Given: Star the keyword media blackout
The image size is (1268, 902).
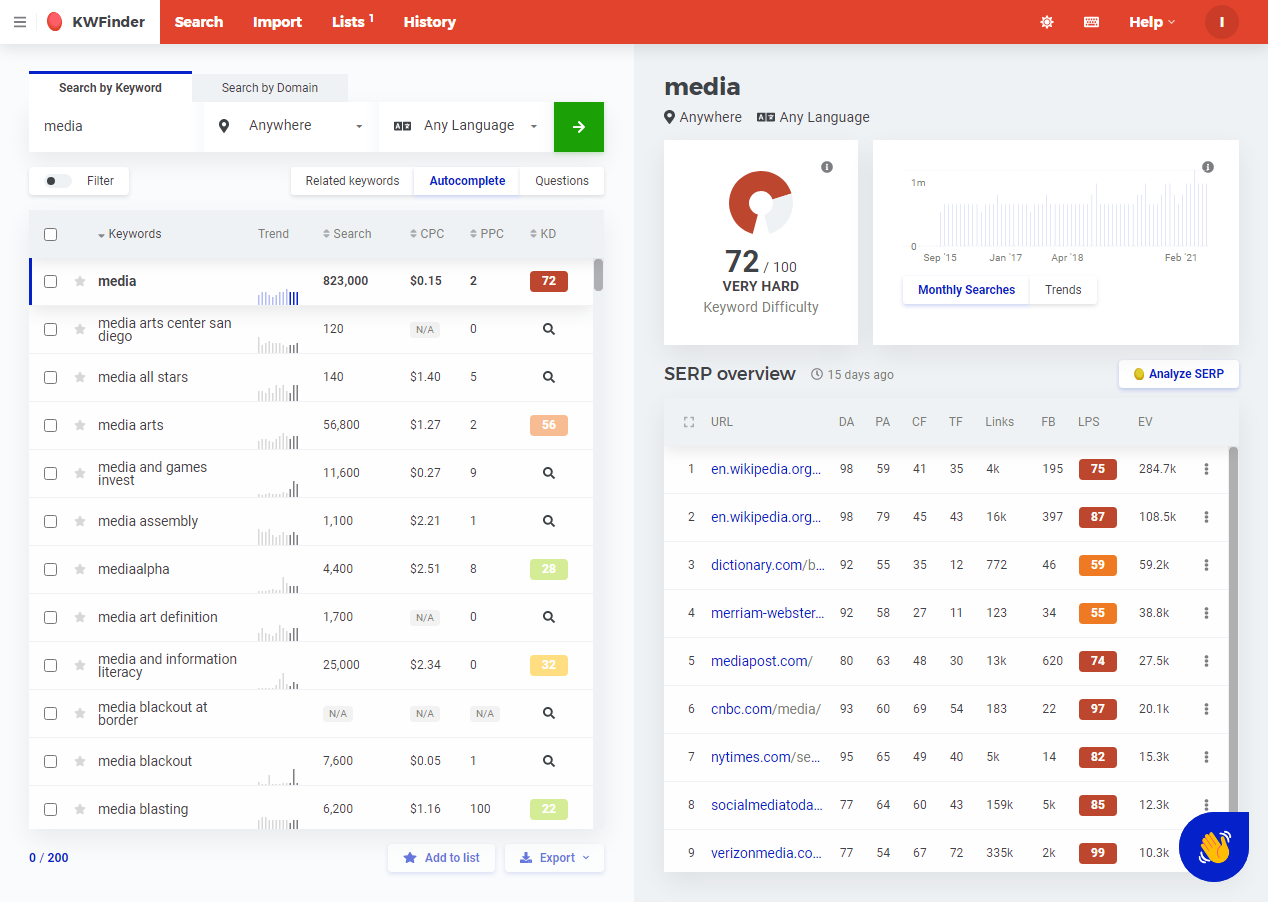Looking at the screenshot, I should (x=80, y=761).
